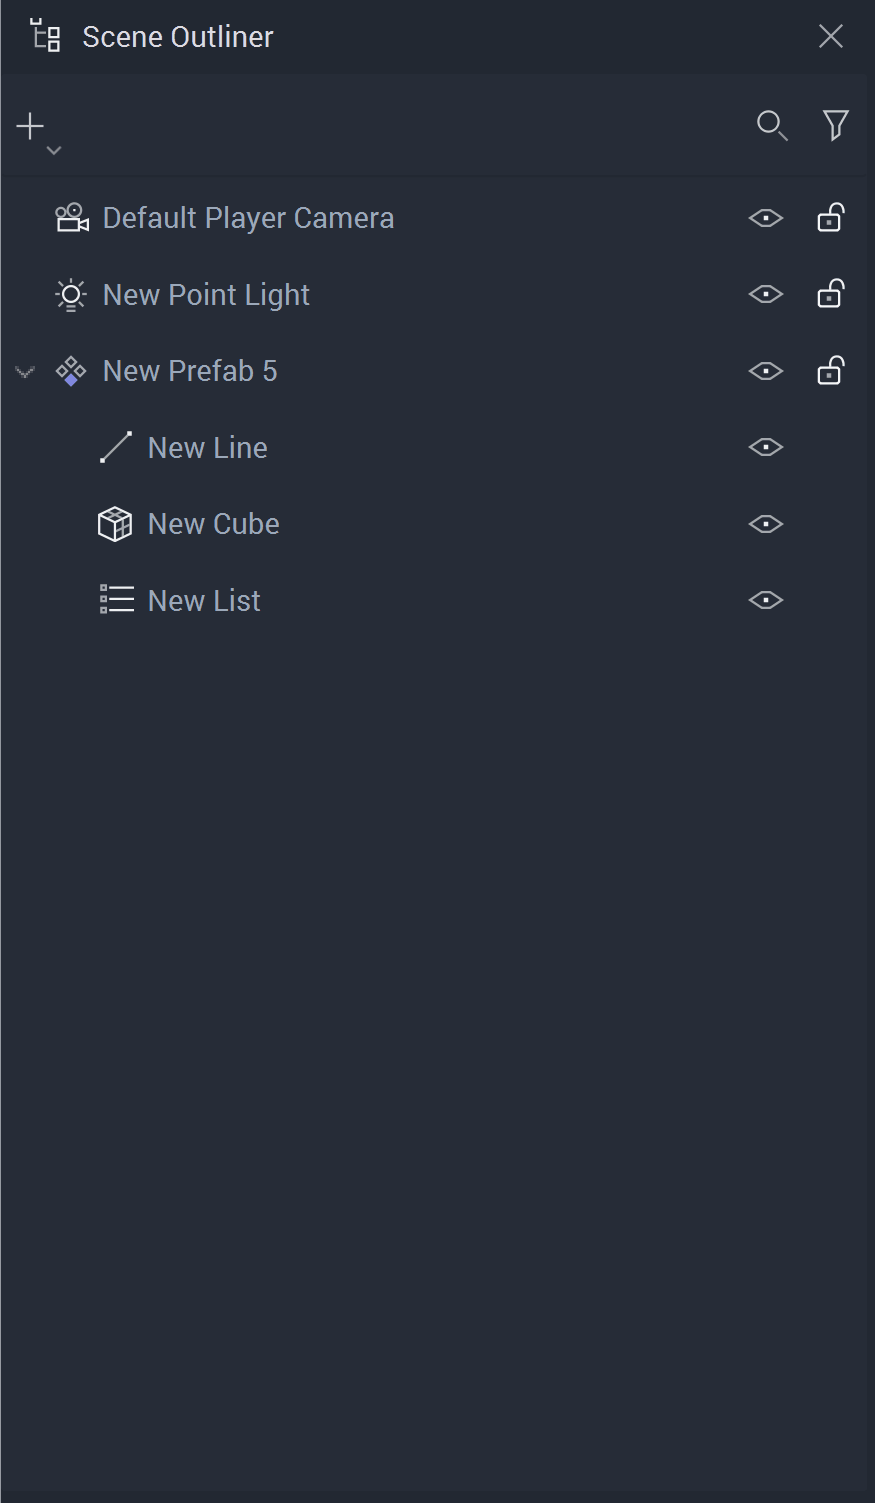Open the add object plus dropdown
875x1503 pixels.
(x=36, y=131)
